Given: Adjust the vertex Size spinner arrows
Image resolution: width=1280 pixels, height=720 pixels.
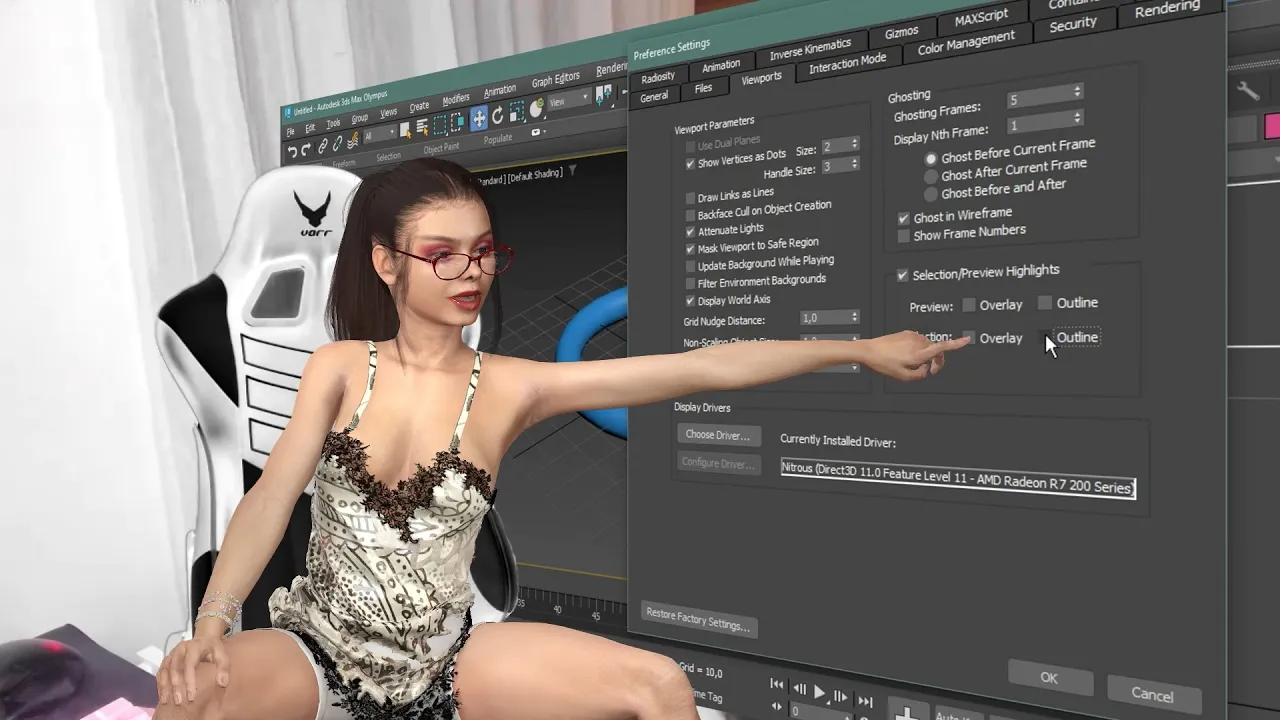Looking at the screenshot, I should click(854, 143).
